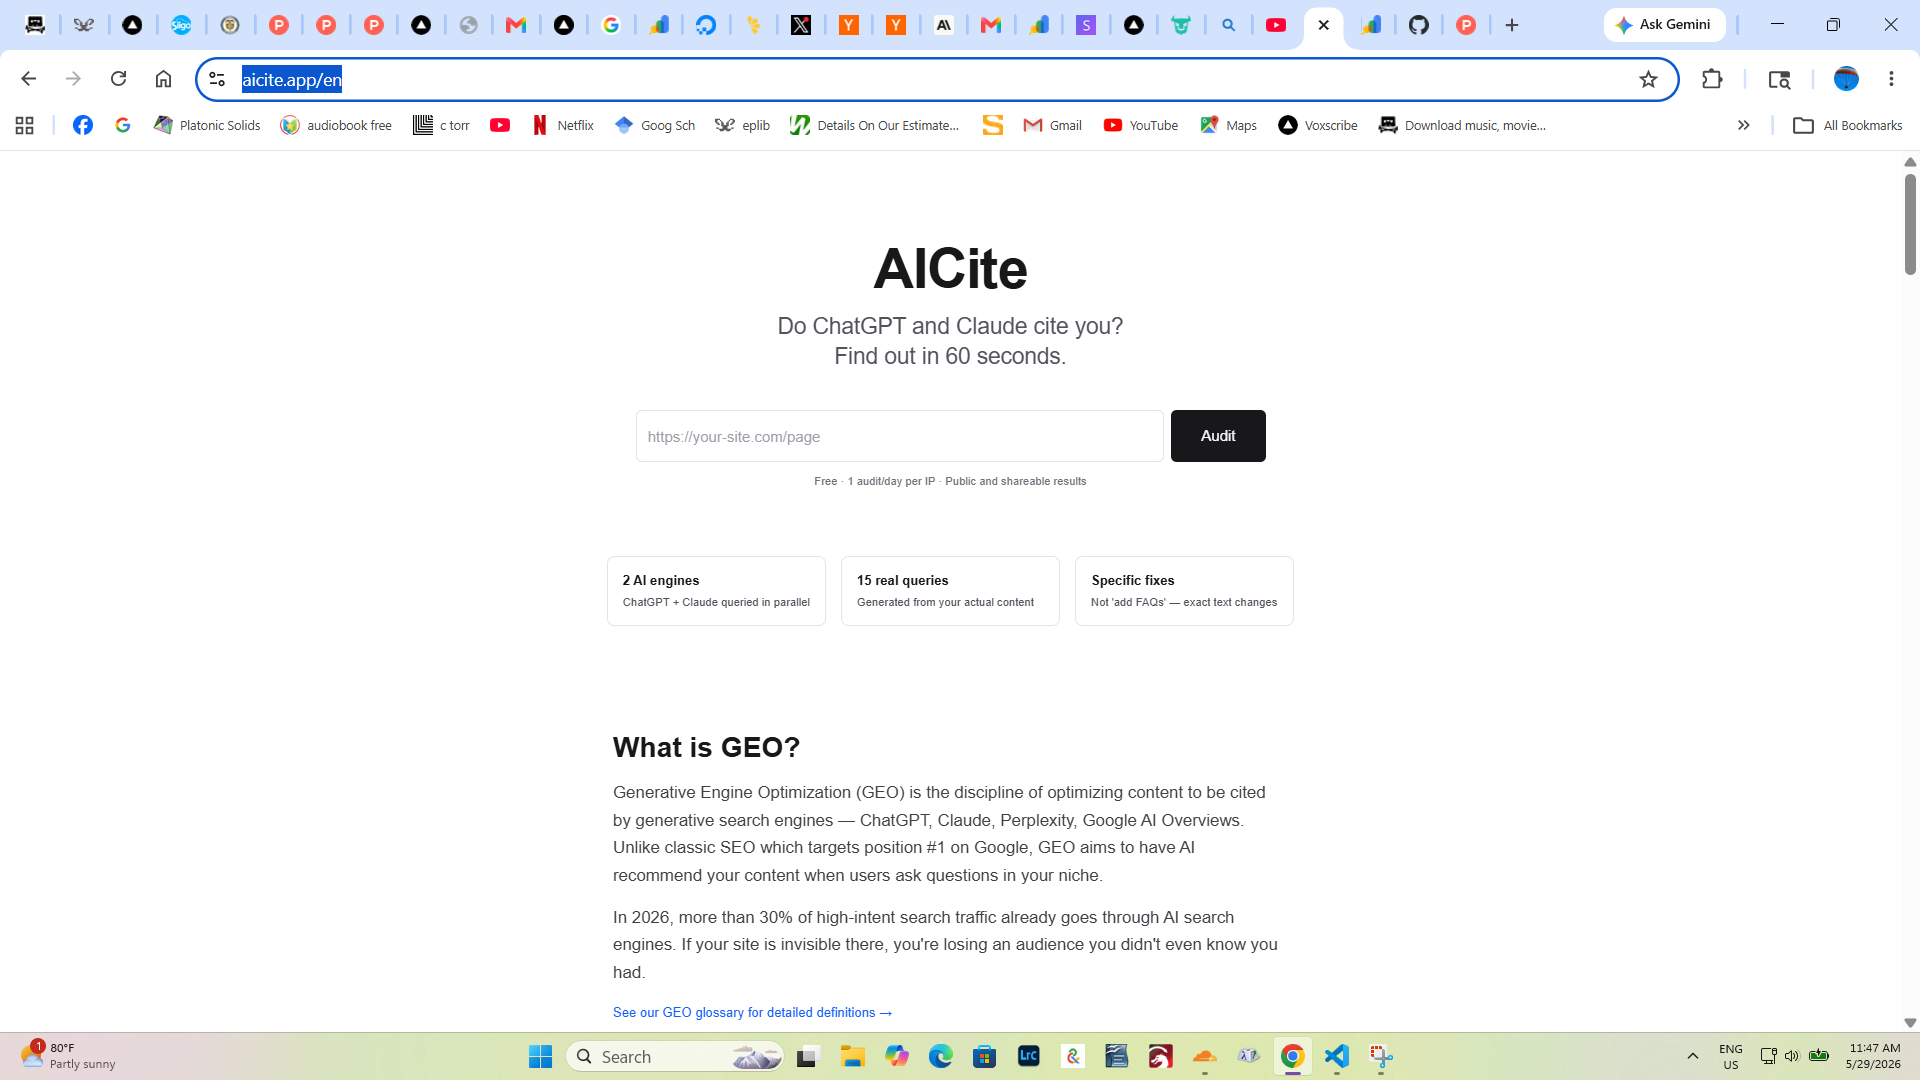The height and width of the screenshot is (1080, 1920).
Task: Click the '2 AI engines' card
Action: coord(716,591)
